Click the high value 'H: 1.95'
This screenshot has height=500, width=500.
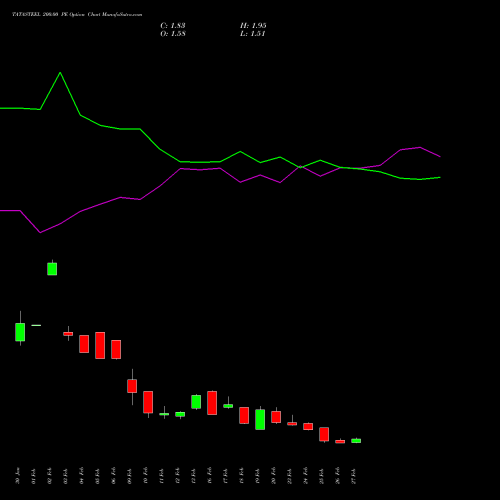coord(253,26)
